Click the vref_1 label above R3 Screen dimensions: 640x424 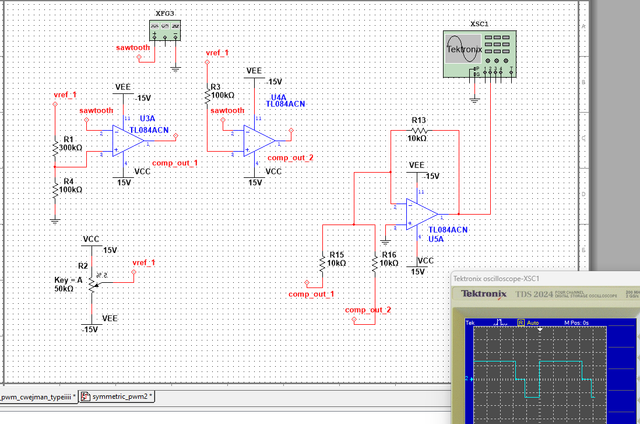(217, 53)
